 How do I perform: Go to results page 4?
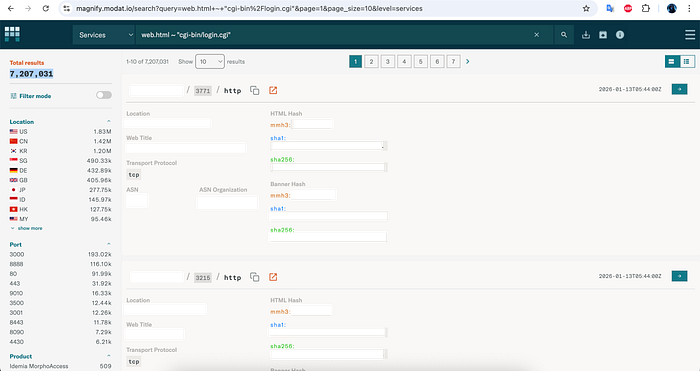404,62
